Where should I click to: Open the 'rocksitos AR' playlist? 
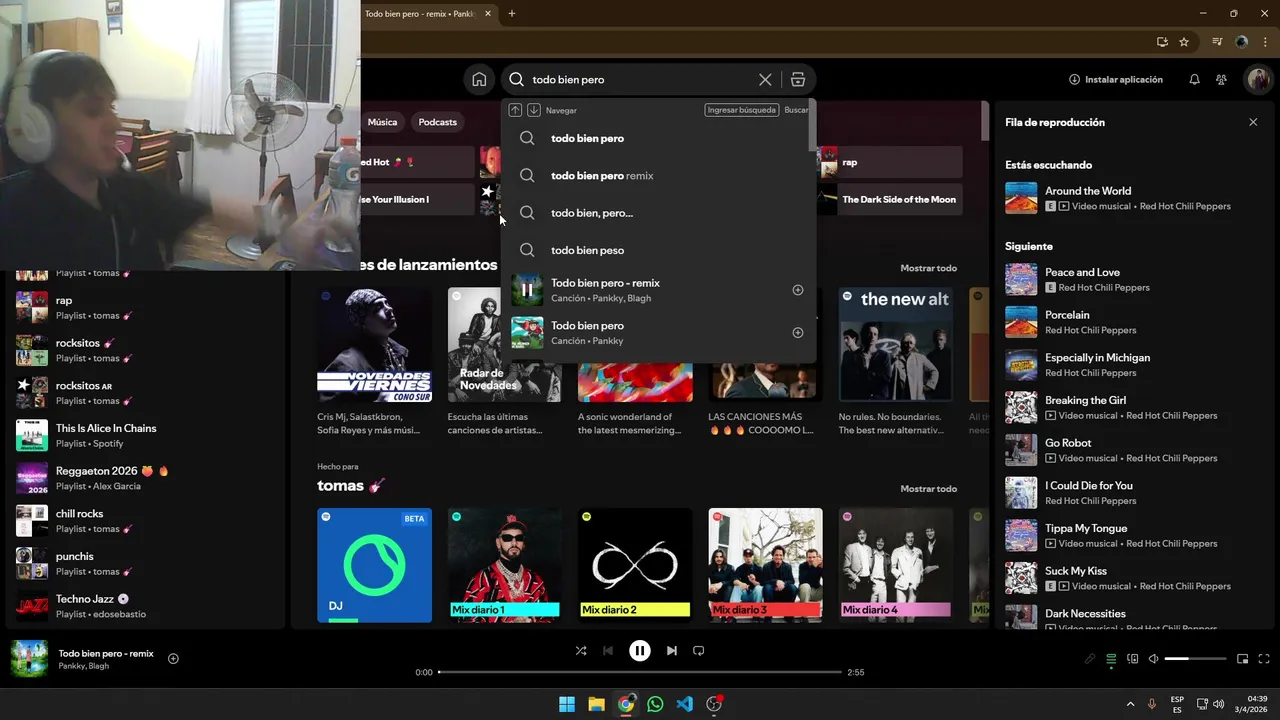pos(145,393)
